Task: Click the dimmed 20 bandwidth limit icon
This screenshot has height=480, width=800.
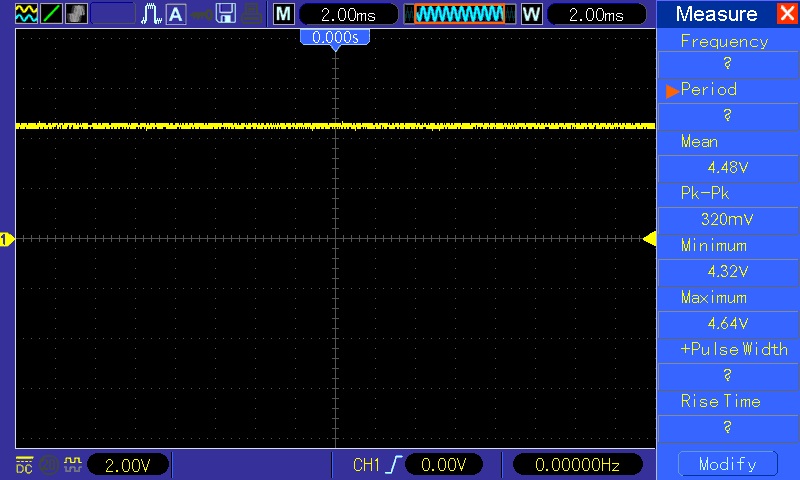Action: click(x=48, y=465)
